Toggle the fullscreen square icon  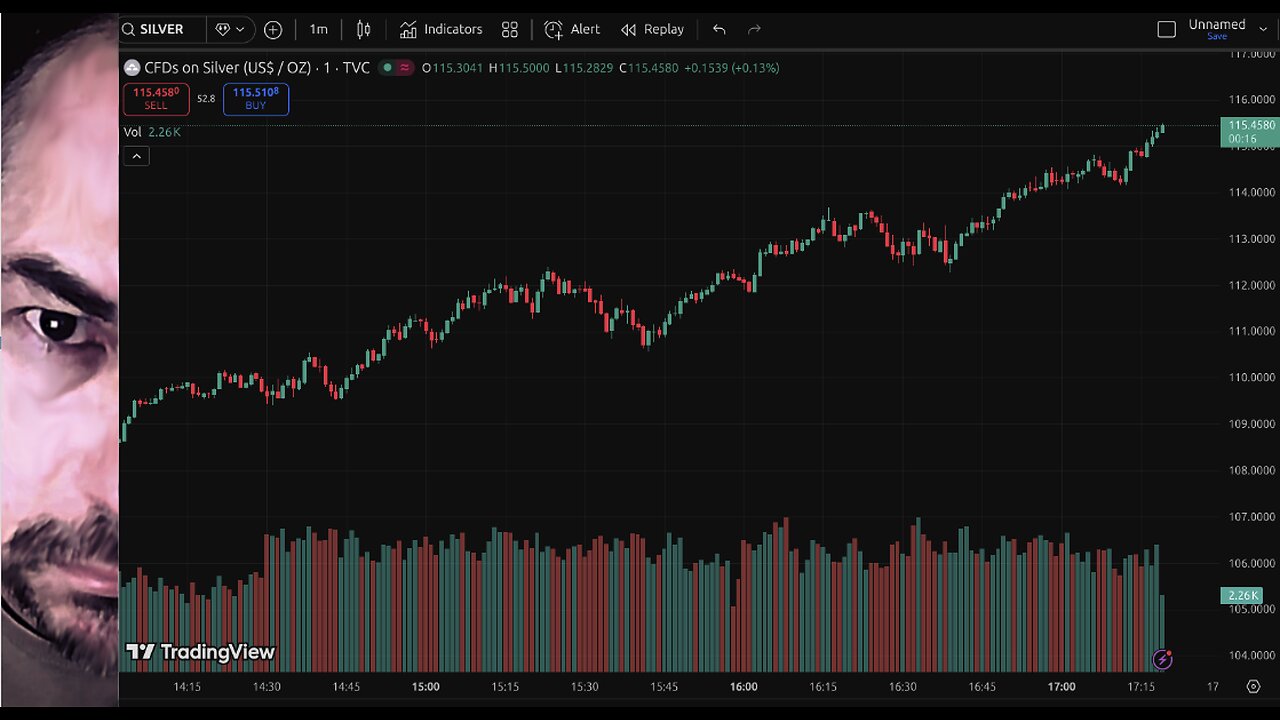(1166, 30)
